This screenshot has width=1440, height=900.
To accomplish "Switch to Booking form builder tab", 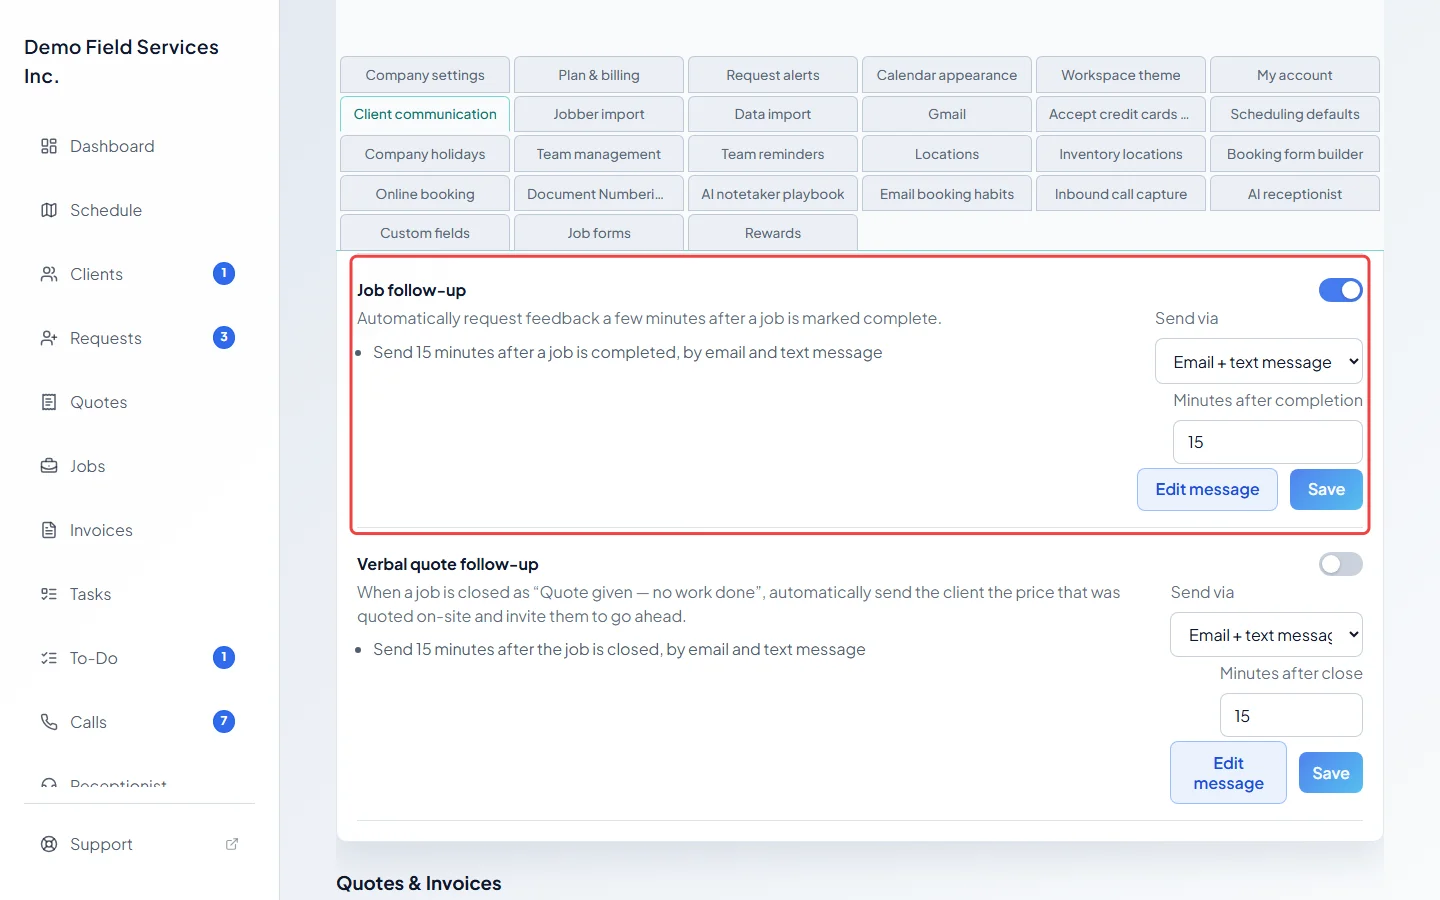I will (x=1295, y=154).
